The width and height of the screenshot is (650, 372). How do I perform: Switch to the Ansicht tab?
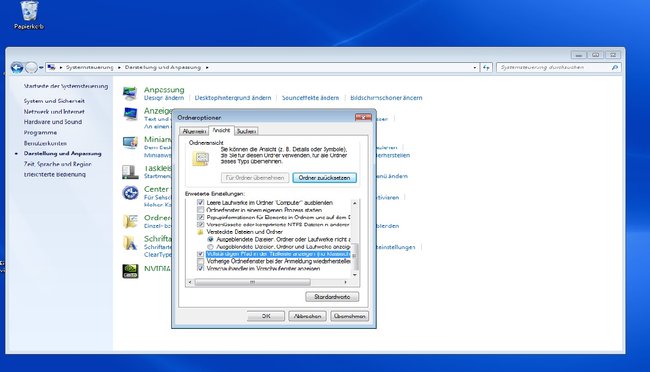point(221,130)
